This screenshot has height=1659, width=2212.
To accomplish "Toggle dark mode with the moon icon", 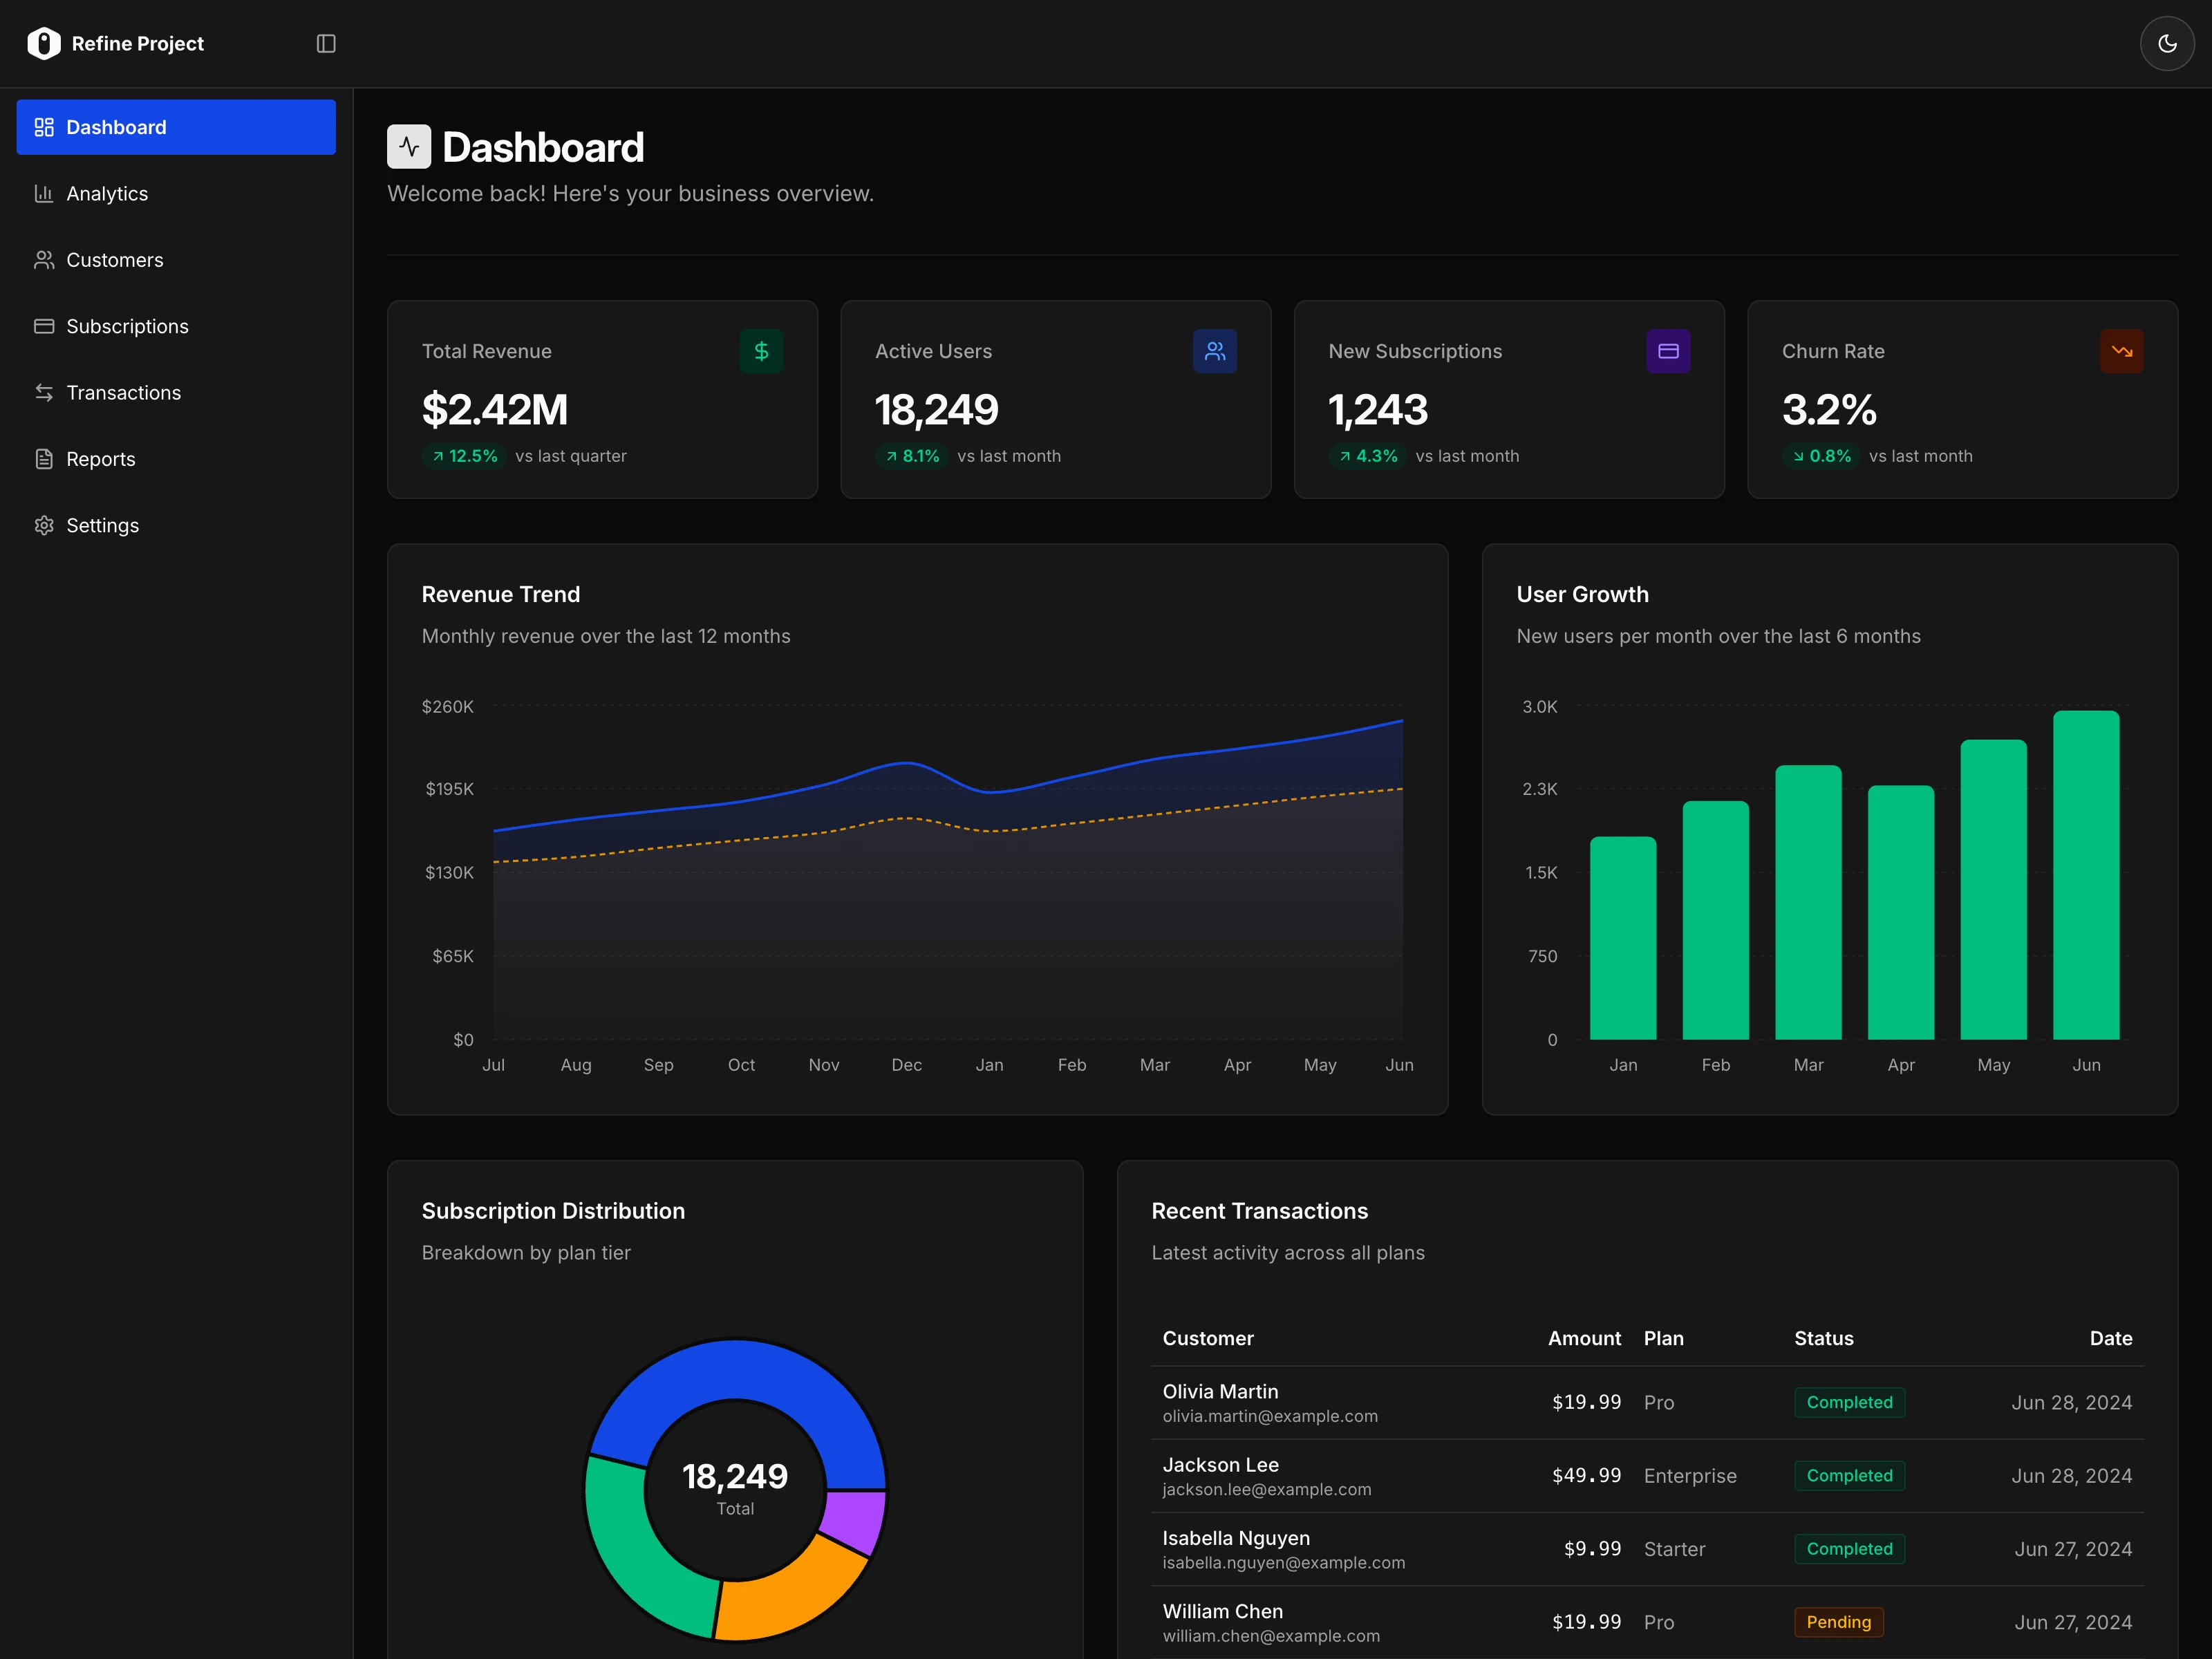I will (2166, 43).
